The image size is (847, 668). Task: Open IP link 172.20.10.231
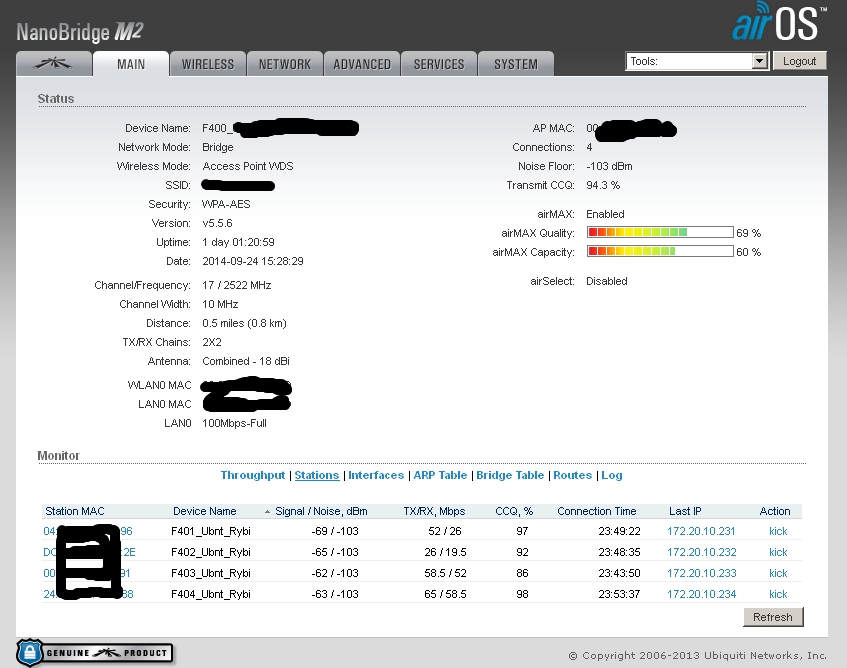(x=701, y=531)
